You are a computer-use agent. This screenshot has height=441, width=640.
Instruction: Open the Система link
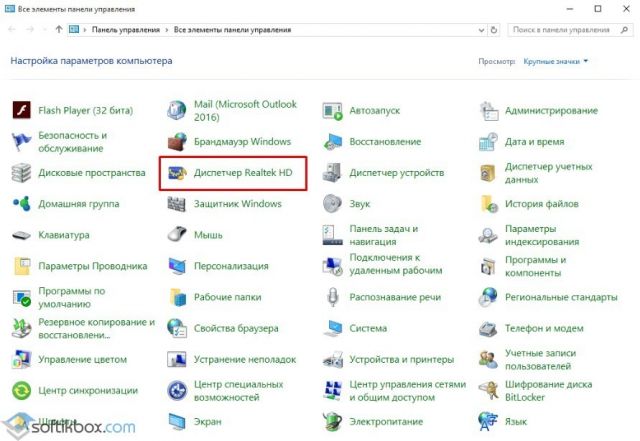(x=368, y=328)
